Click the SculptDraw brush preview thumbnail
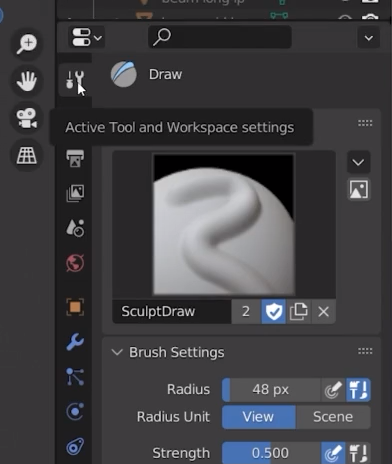Viewport: 392px width, 464px height. (x=224, y=225)
